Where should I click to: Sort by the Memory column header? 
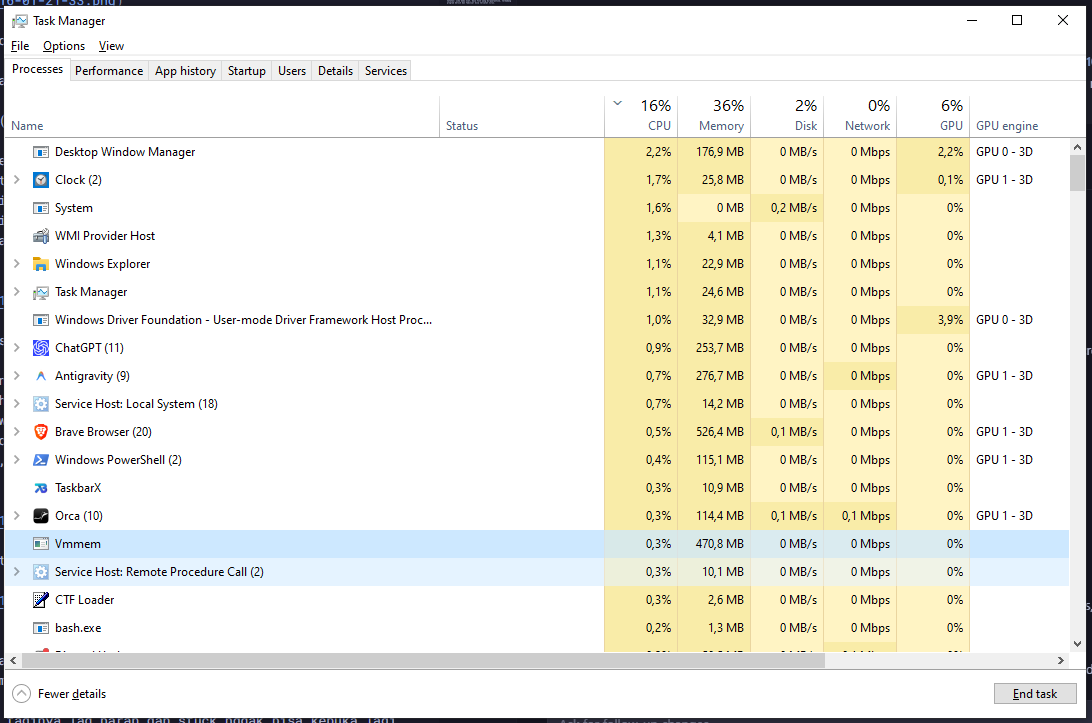point(714,116)
